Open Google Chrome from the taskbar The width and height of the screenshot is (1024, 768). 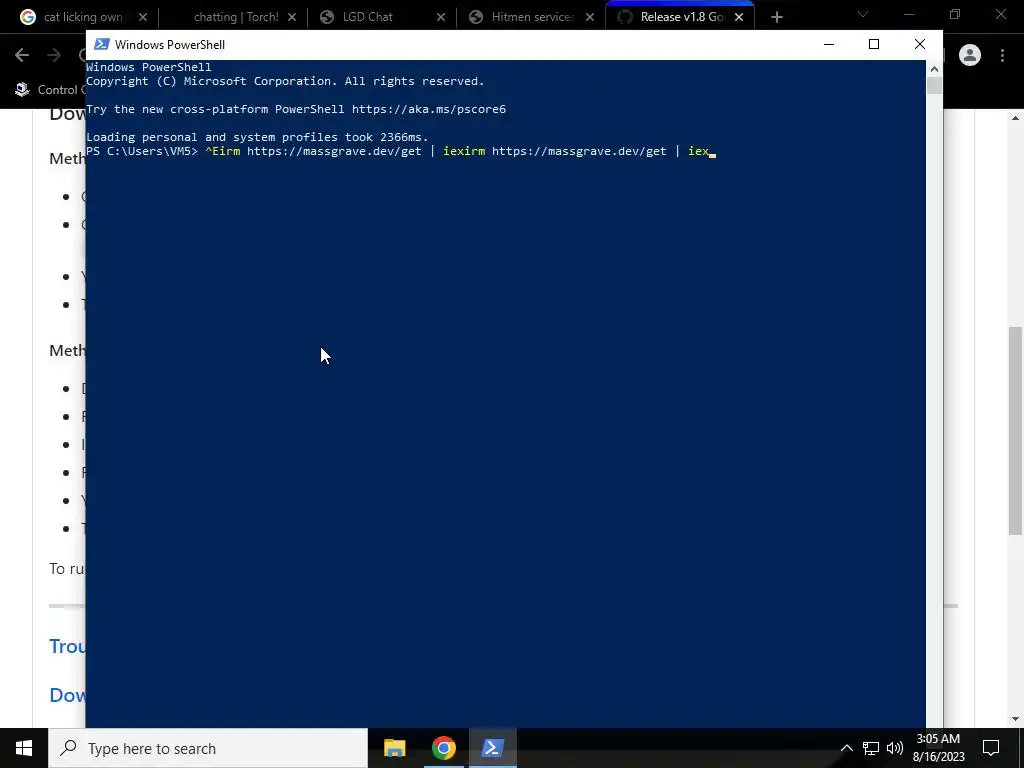[x=443, y=748]
